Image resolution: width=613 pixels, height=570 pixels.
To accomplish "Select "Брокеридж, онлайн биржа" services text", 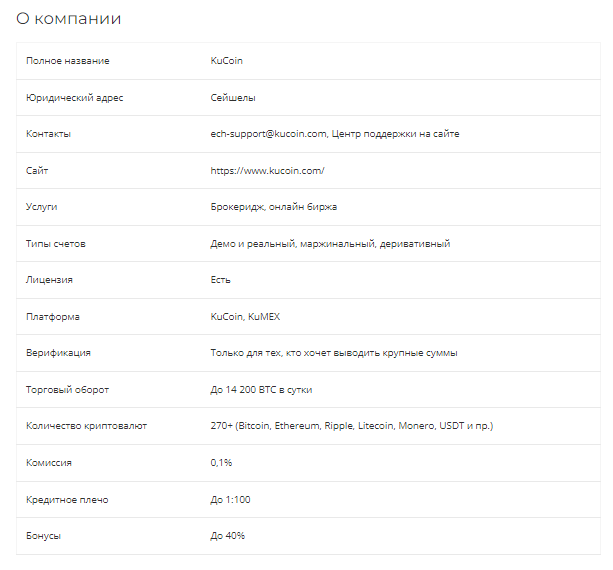I will point(273,207).
